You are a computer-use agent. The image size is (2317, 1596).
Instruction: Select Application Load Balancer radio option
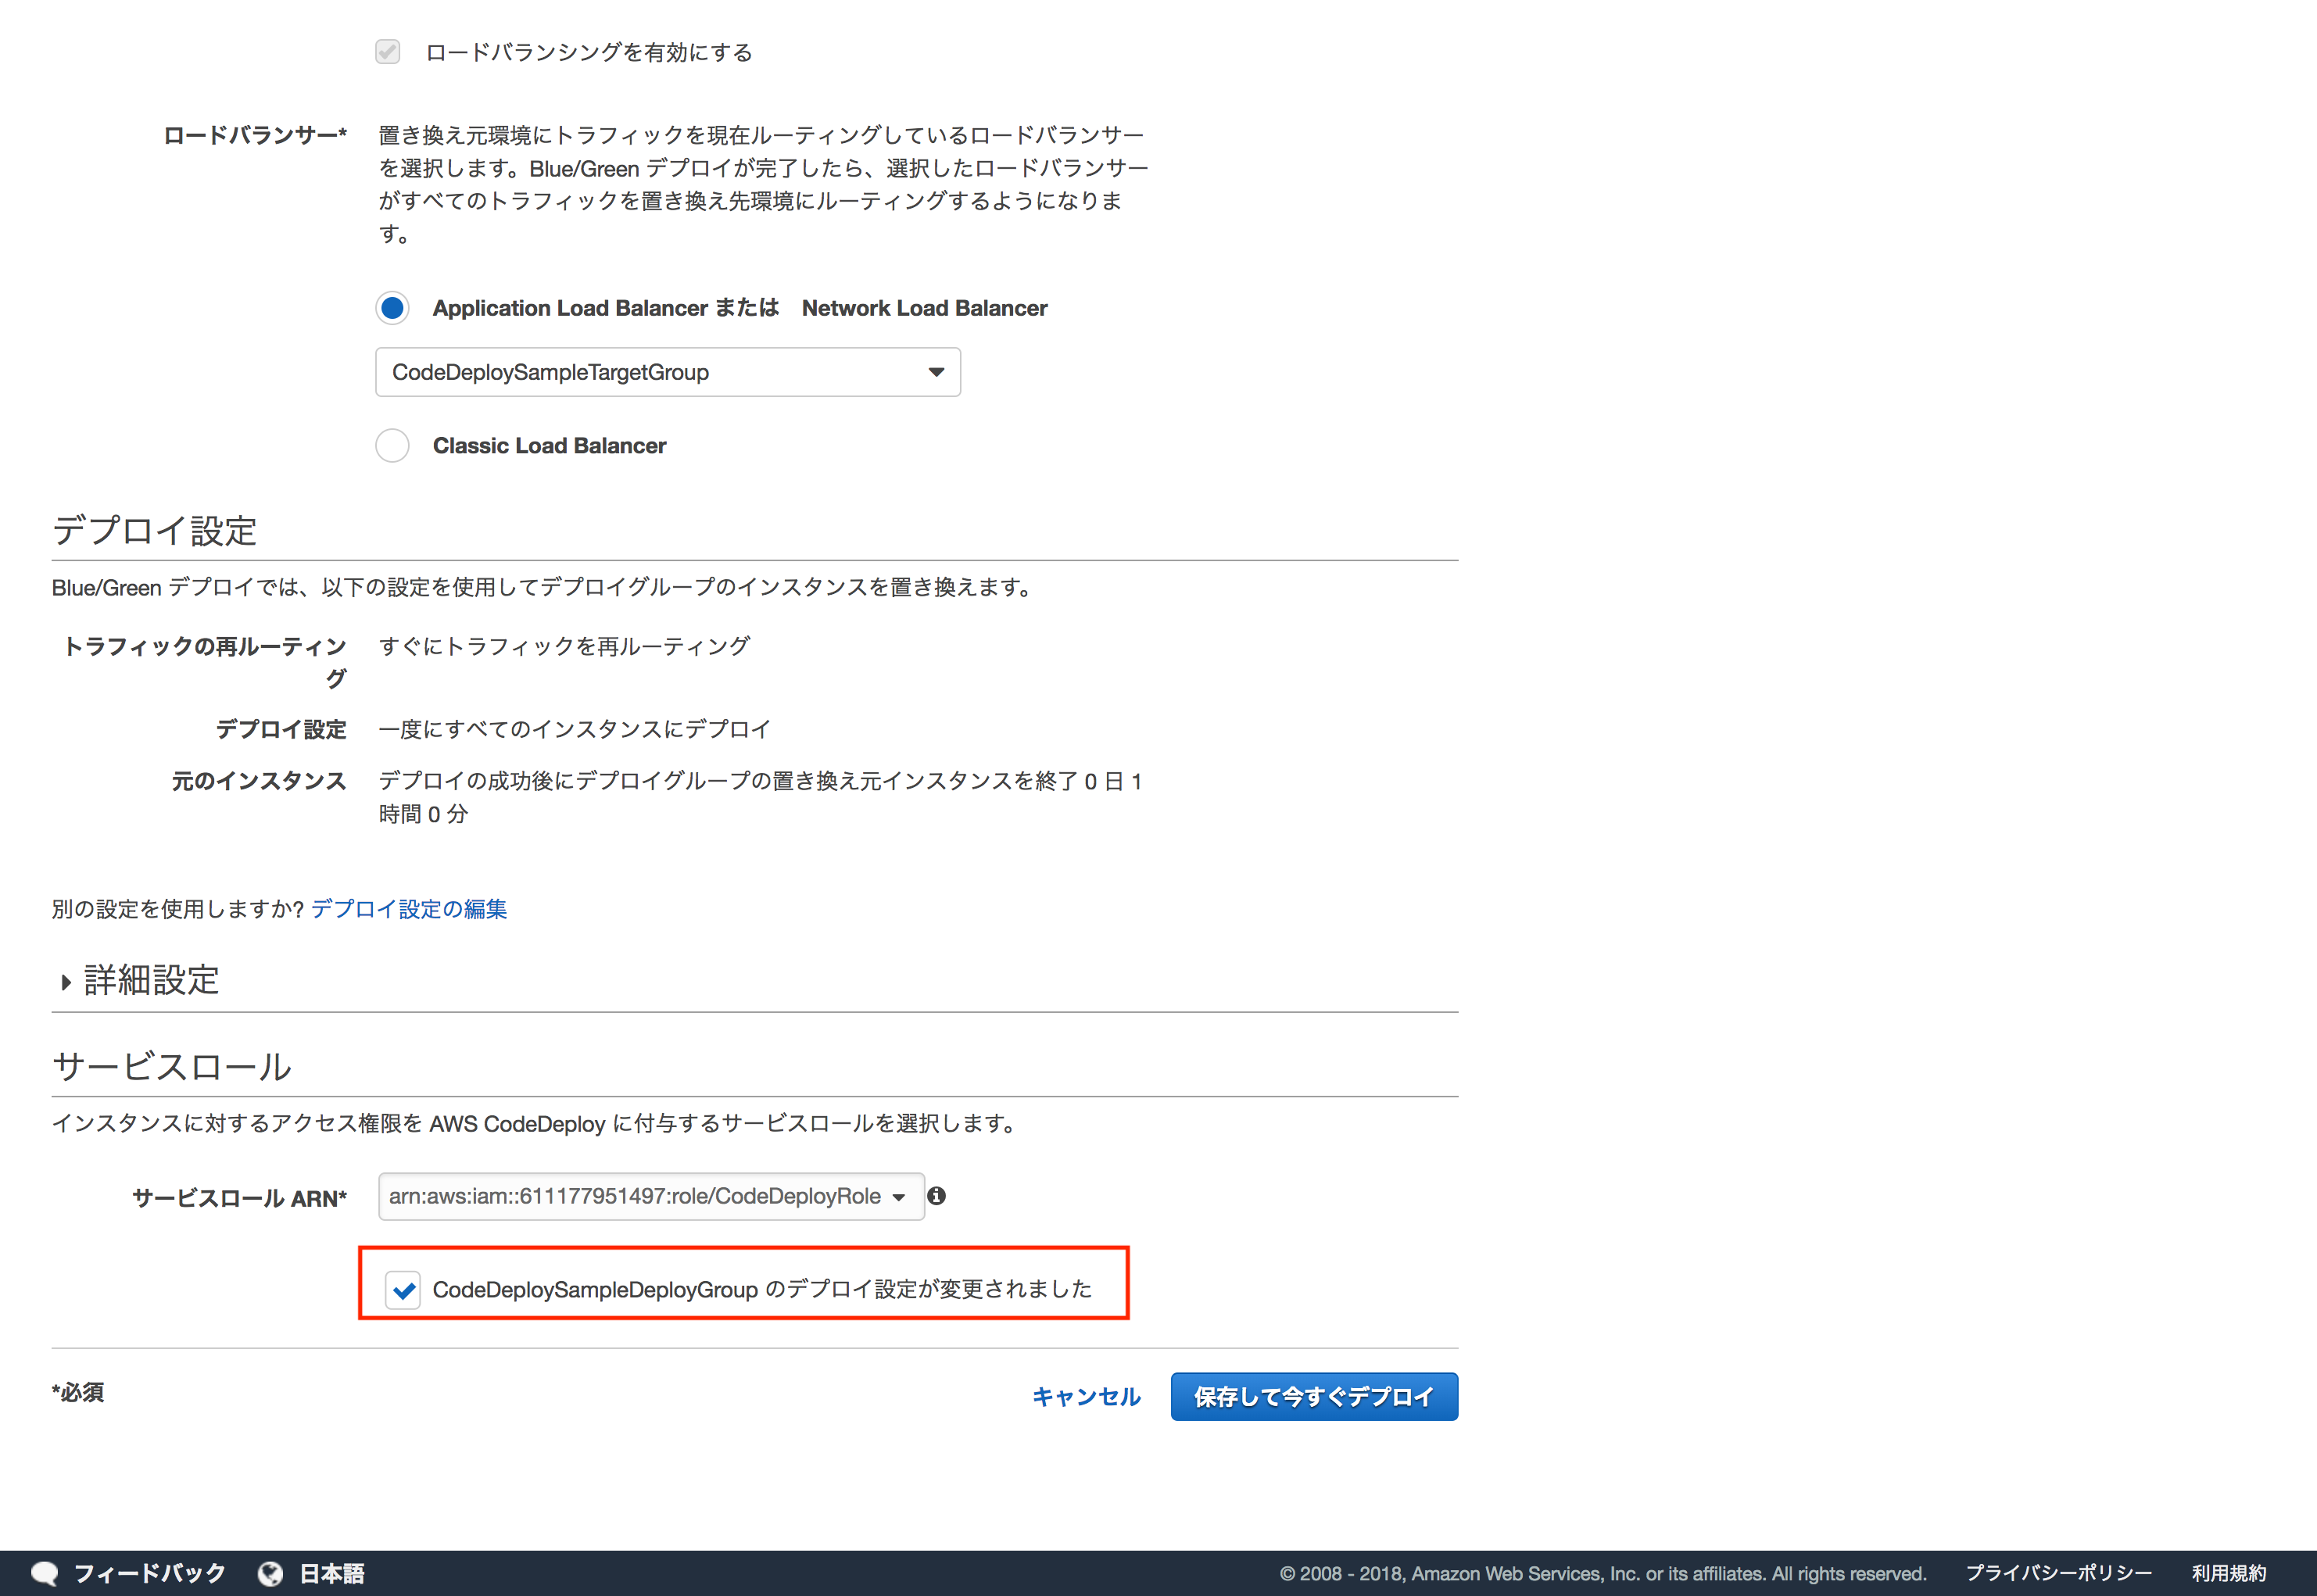tap(392, 308)
